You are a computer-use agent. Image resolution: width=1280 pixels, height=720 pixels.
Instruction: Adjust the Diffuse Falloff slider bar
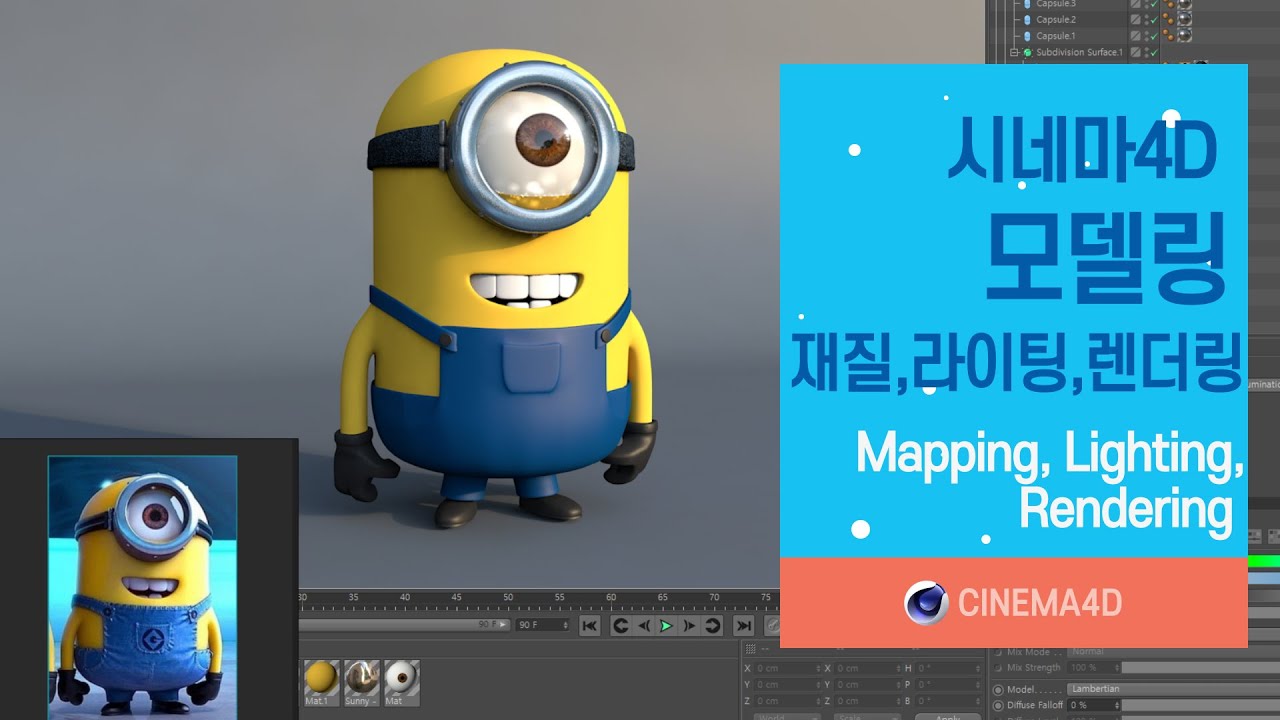tap(1200, 704)
